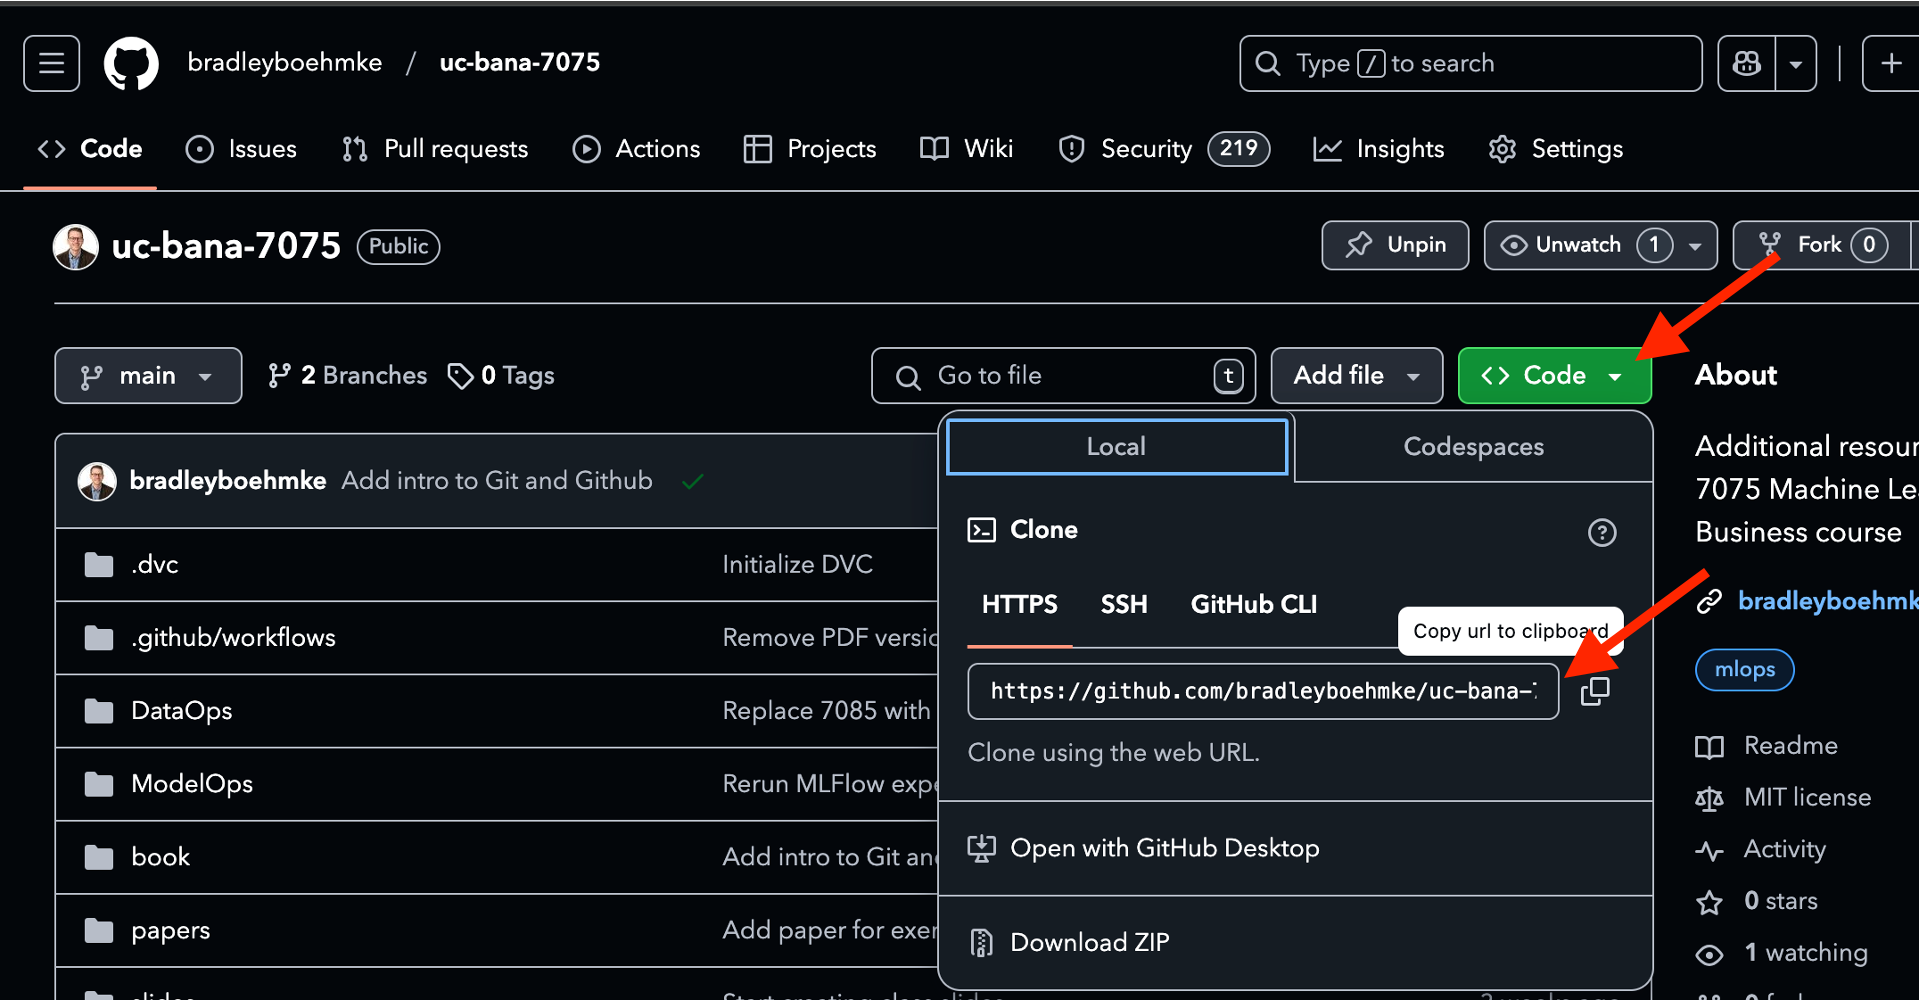Screen dimensions: 1920x1000
Task: Click the clone help question-mark icon
Action: 1602,532
